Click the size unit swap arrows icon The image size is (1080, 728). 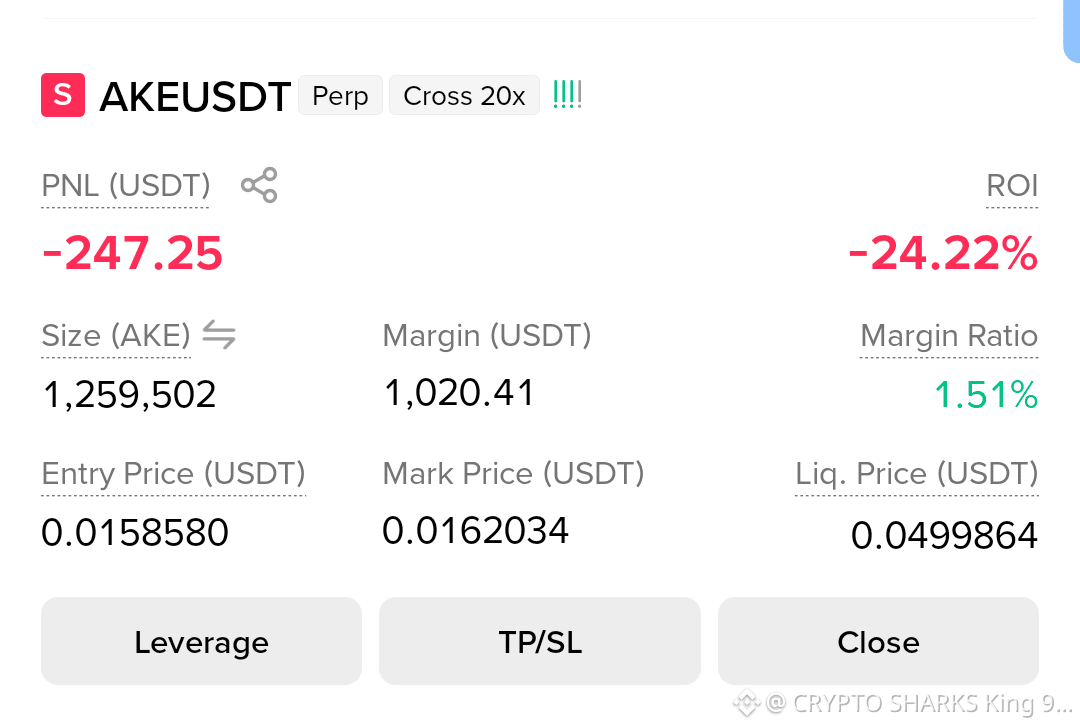pos(219,335)
